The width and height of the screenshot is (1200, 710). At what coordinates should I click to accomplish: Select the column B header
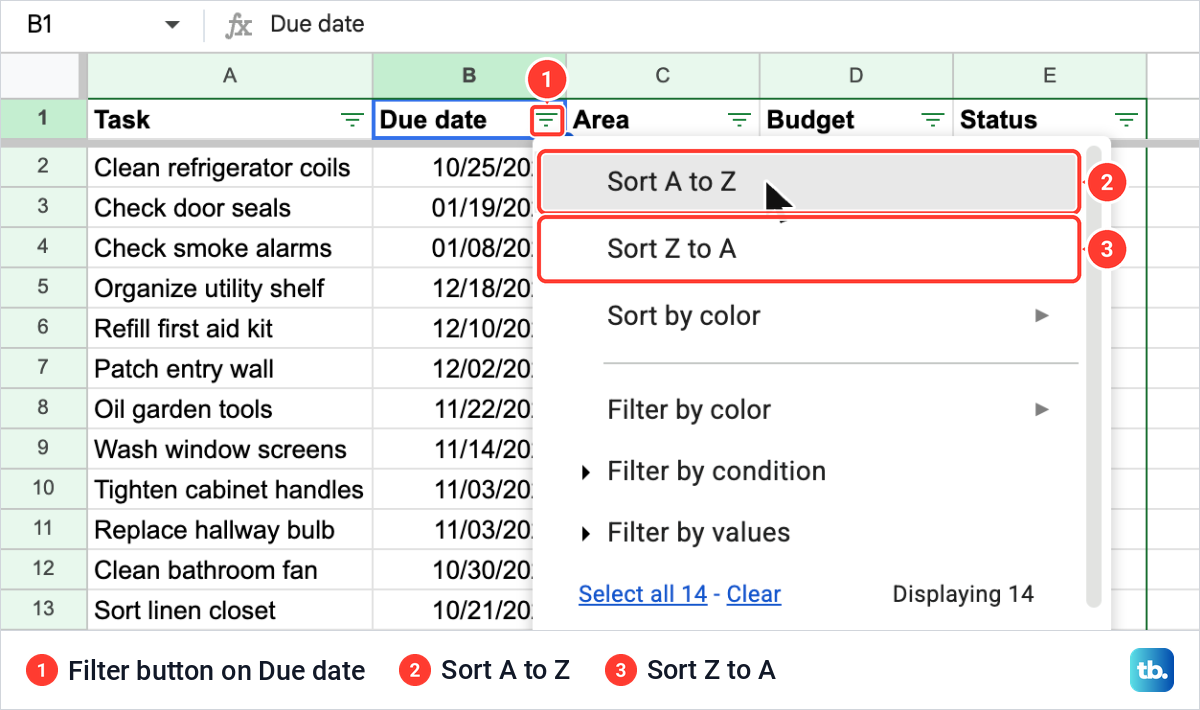pyautogui.click(x=469, y=75)
